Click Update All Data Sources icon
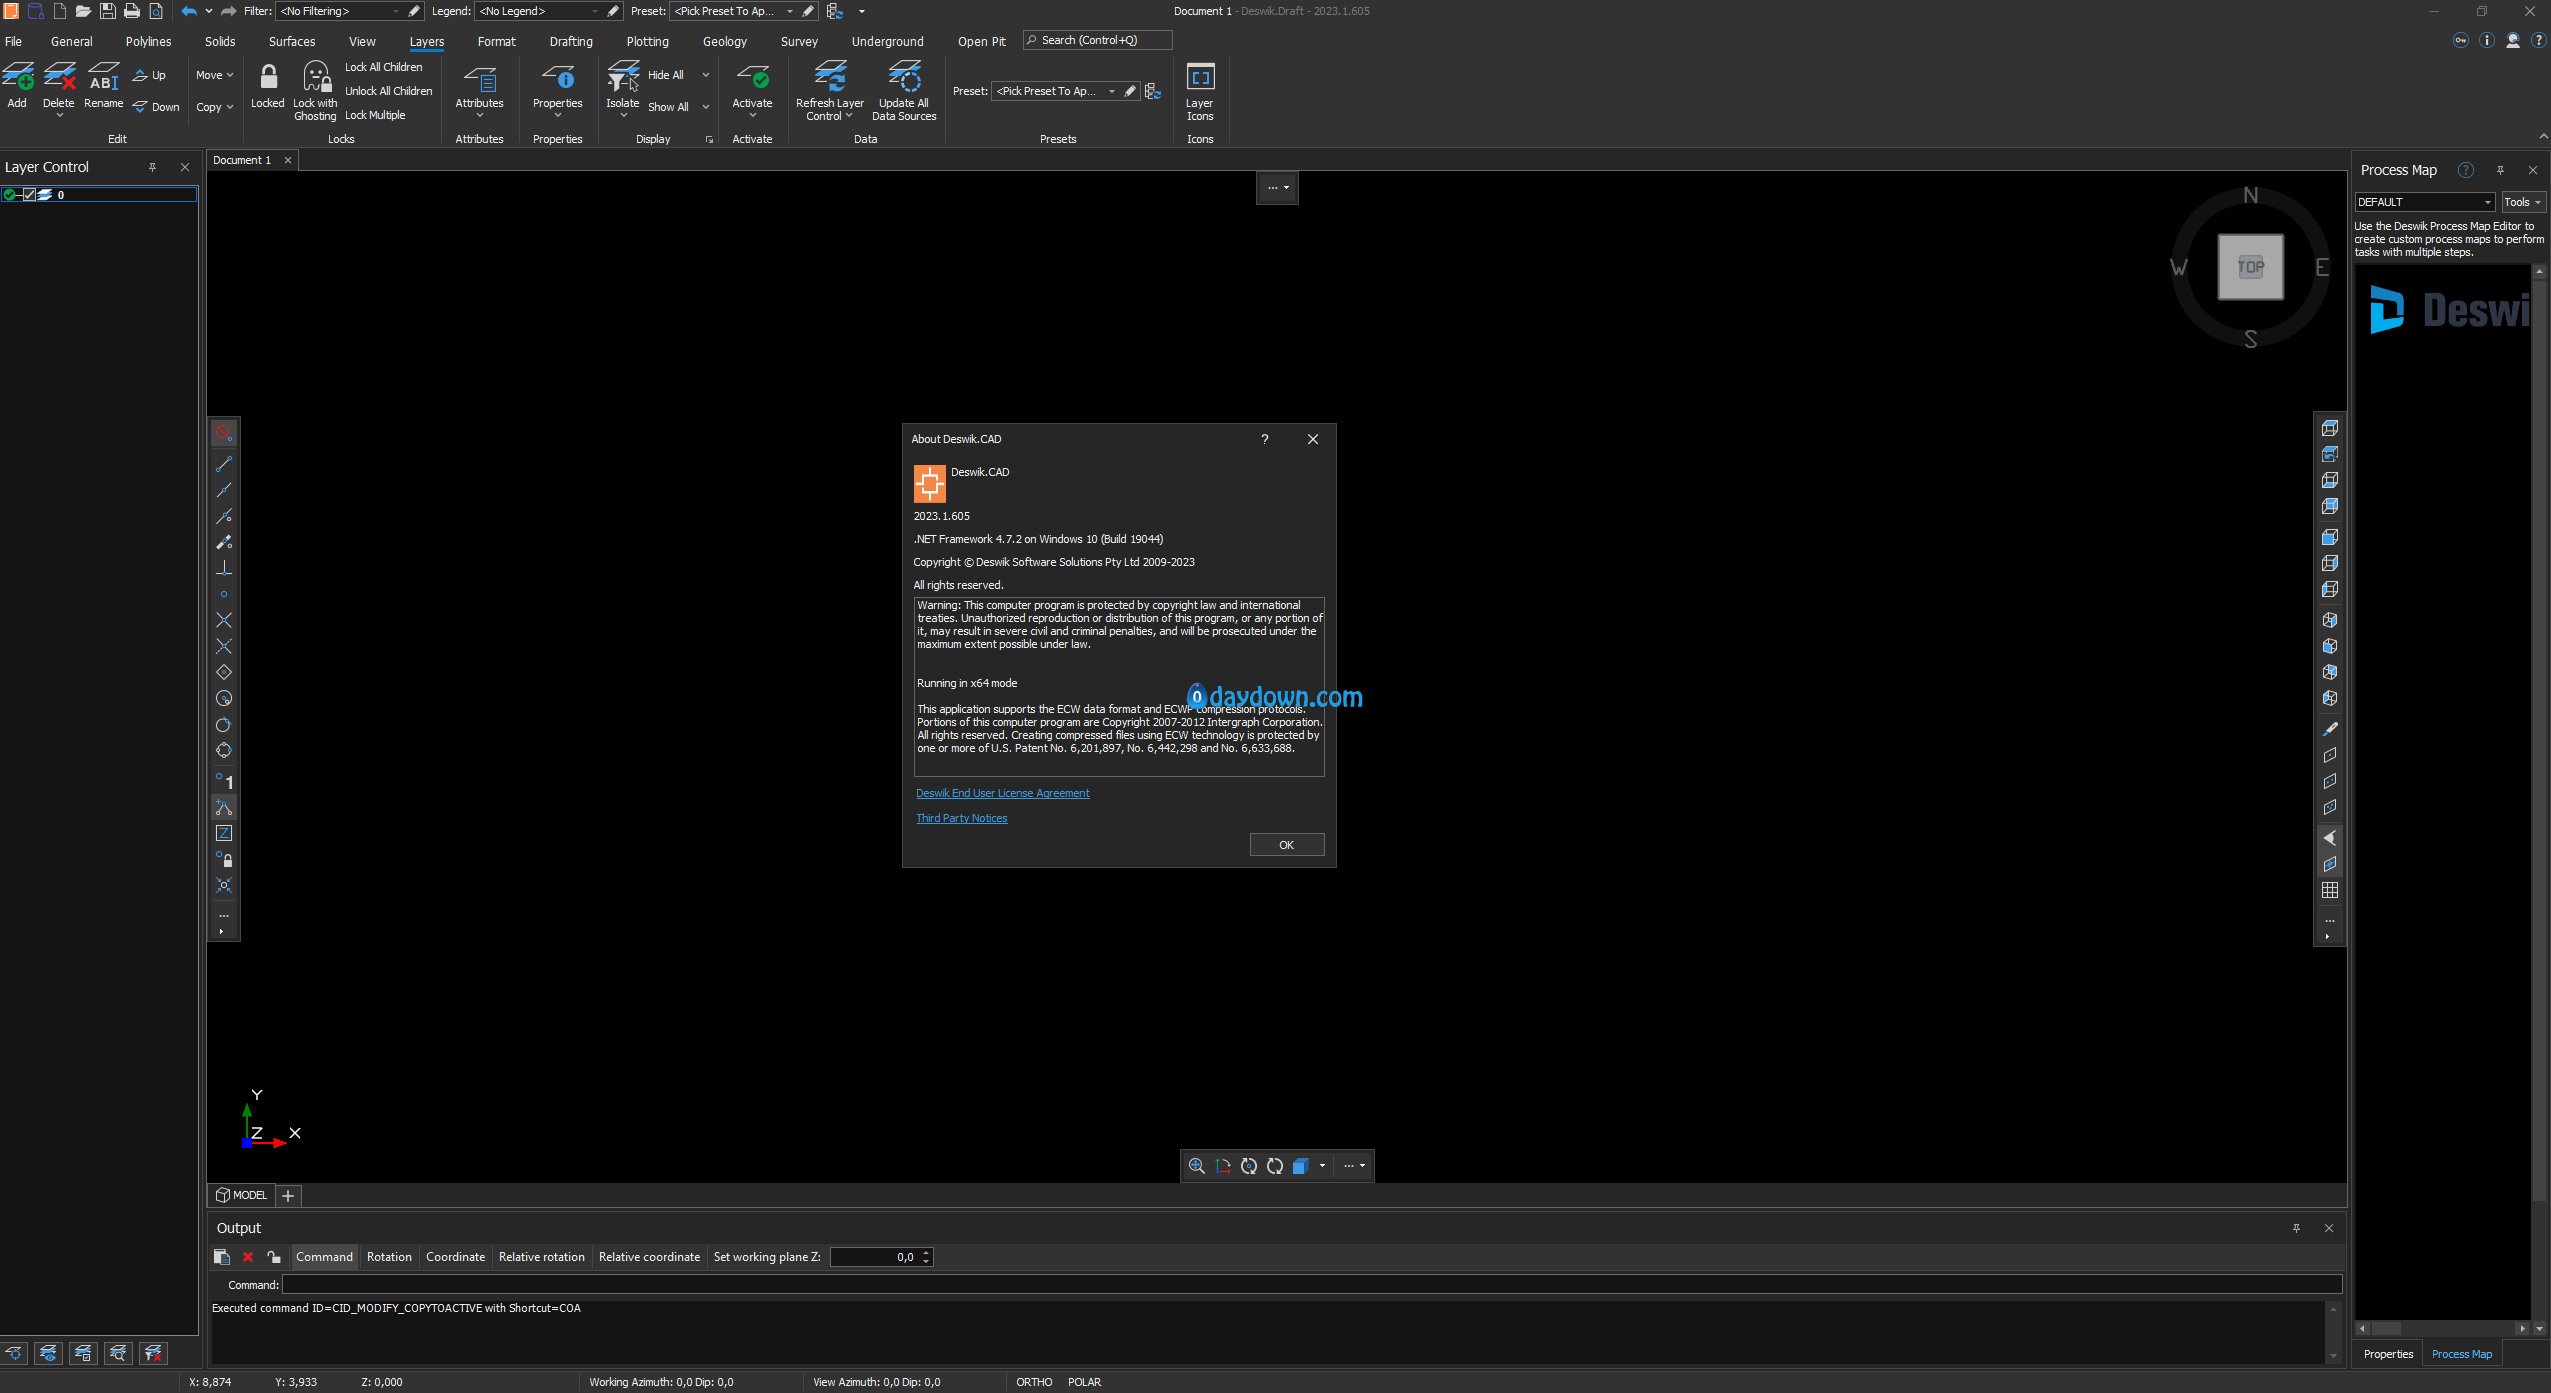Screen dimensions: 2551x1393 point(904,77)
